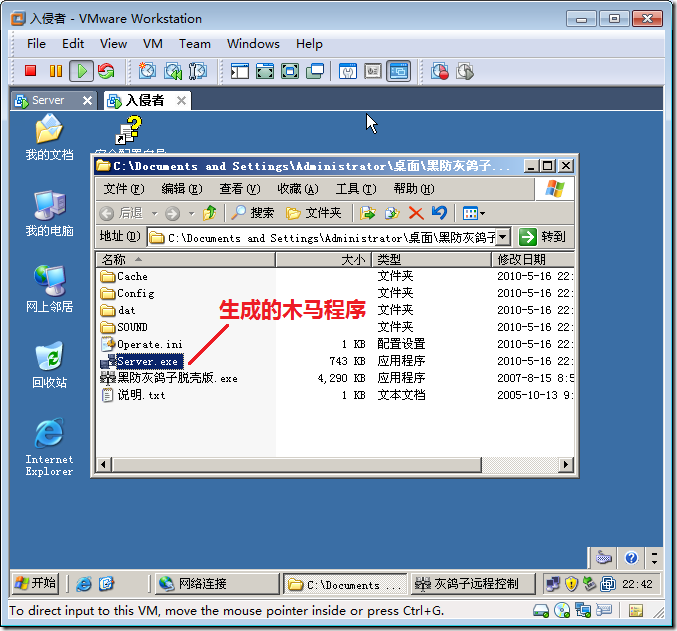
Task: Click the Appliance view icon
Action: click(x=373, y=71)
